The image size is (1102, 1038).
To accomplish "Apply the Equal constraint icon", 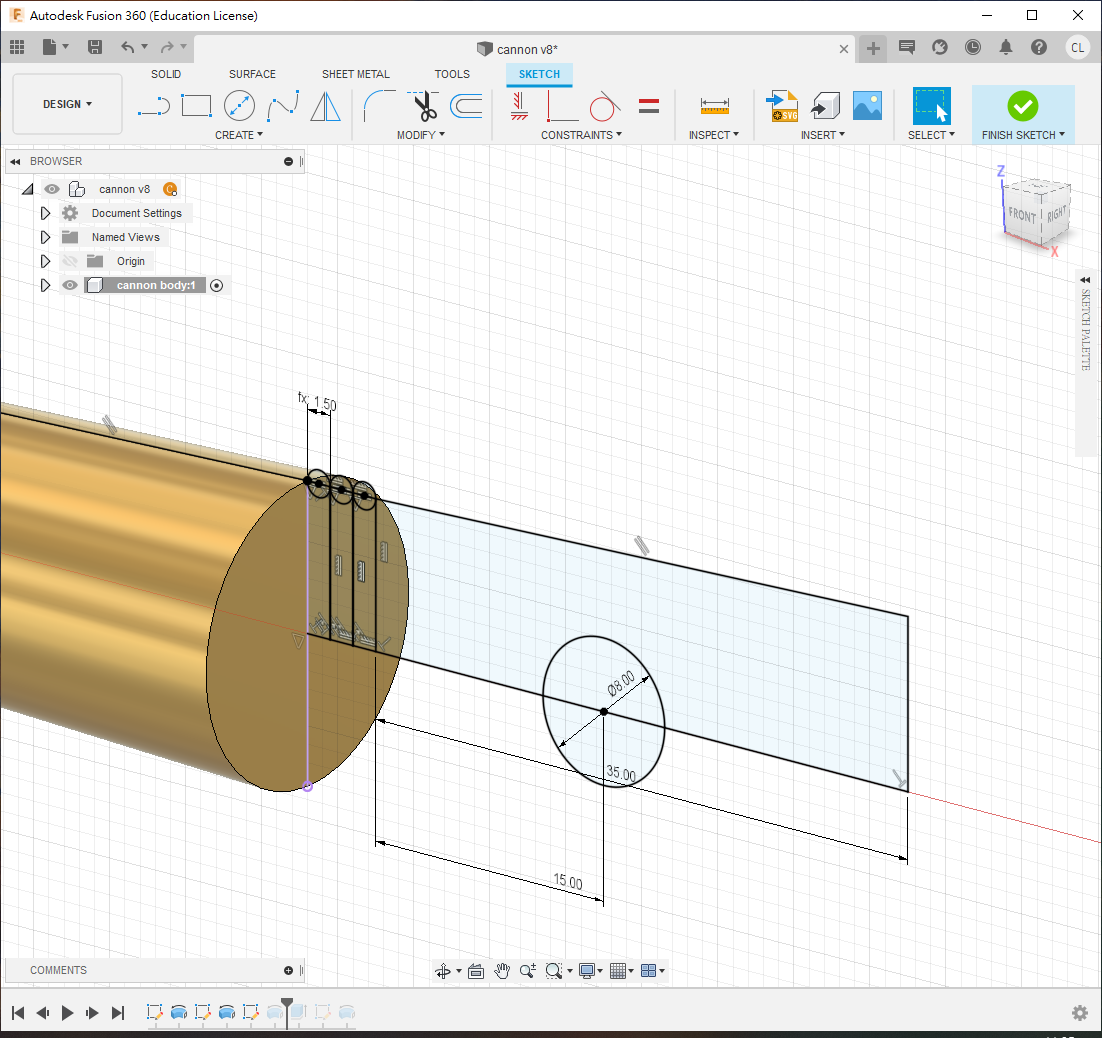I will tap(649, 105).
